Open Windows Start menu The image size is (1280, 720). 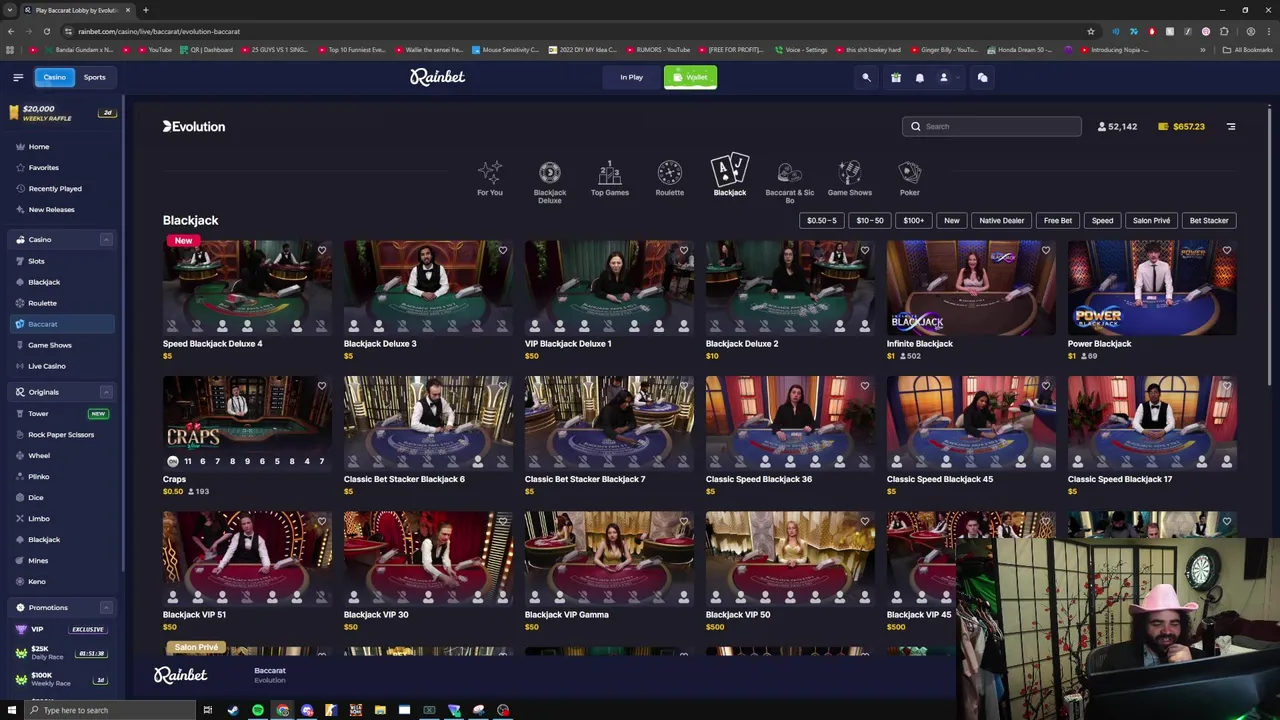pyautogui.click(x=12, y=710)
